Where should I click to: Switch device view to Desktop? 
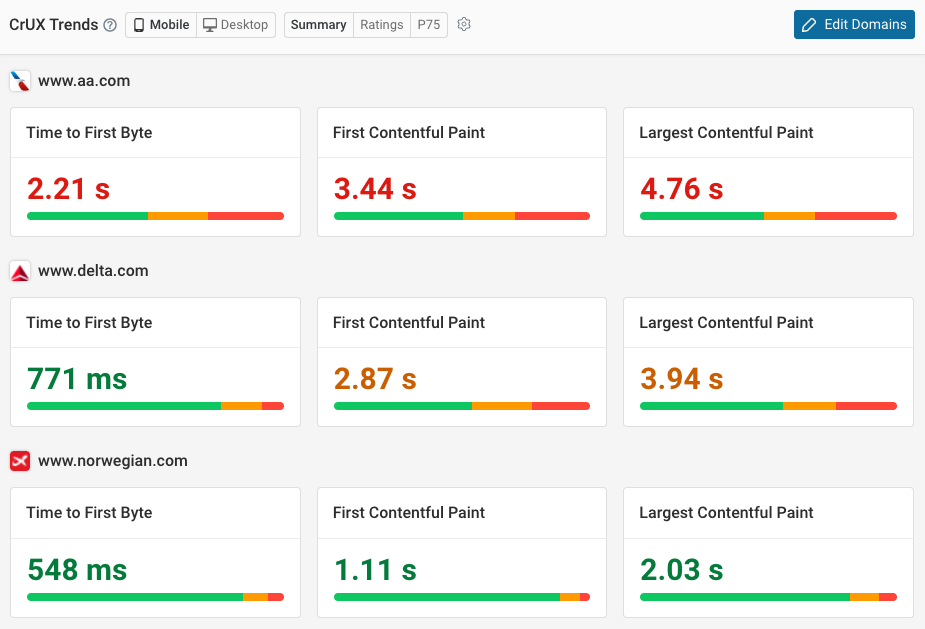click(x=235, y=25)
